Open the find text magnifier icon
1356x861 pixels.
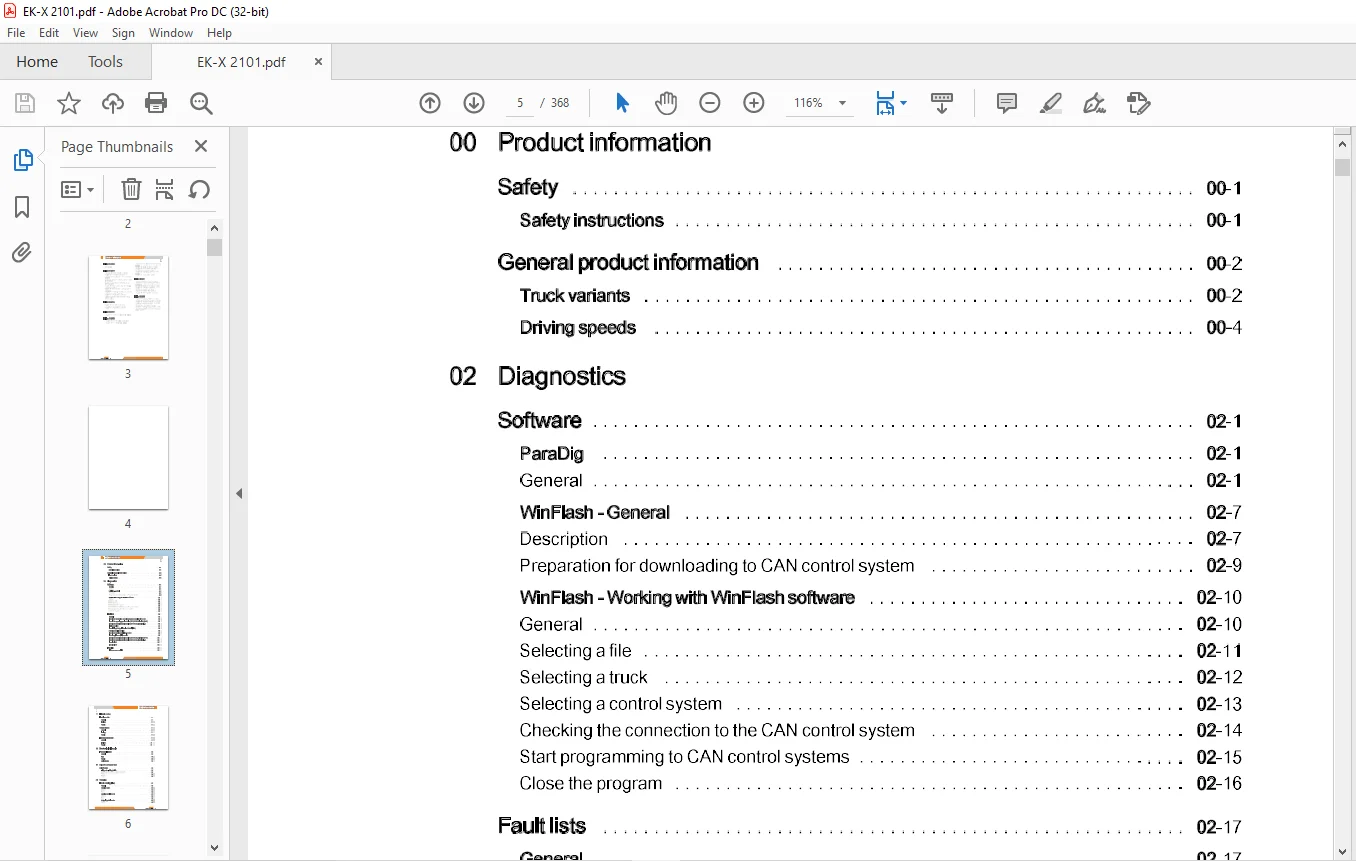coord(201,103)
